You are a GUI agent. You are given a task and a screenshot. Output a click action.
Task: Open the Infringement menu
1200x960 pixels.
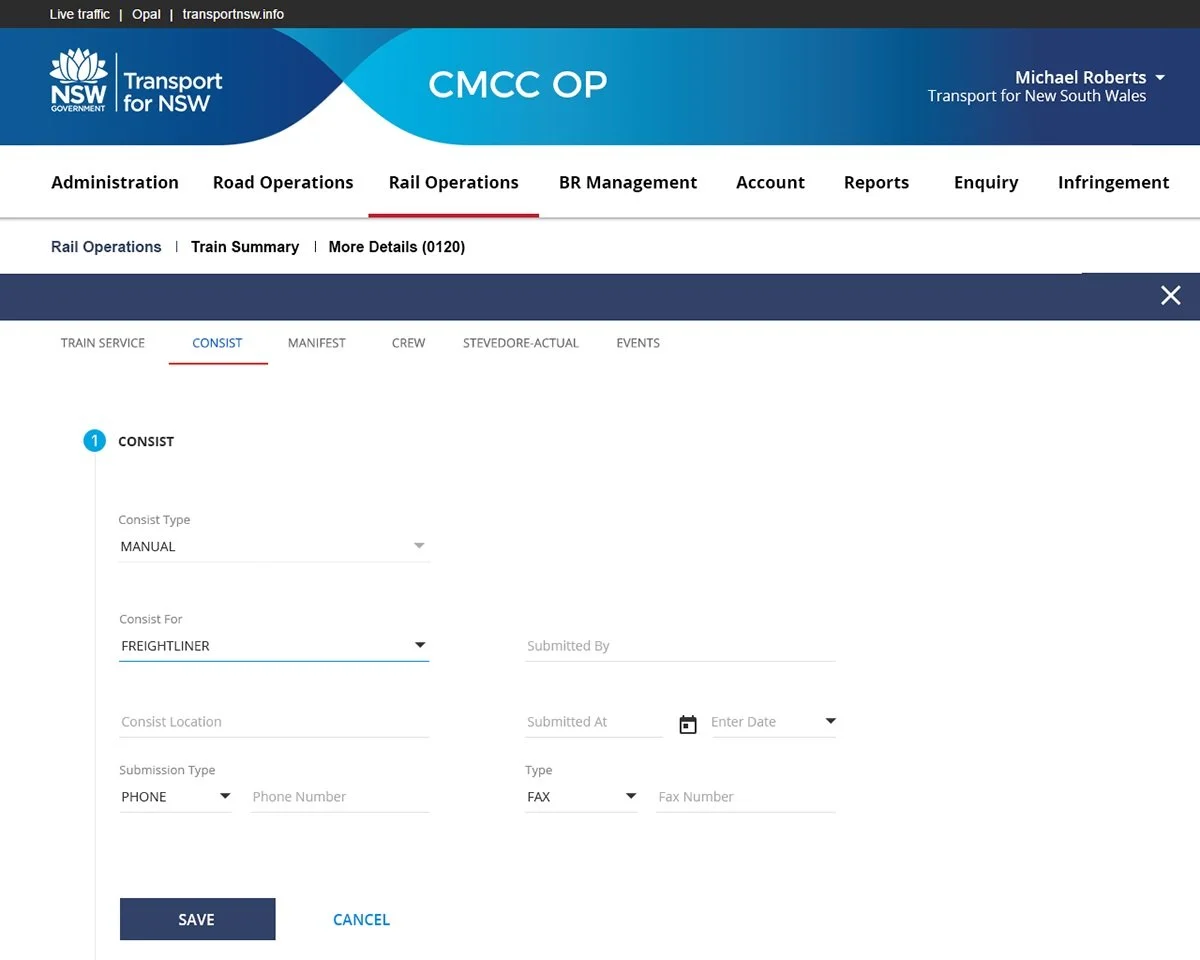(1114, 182)
